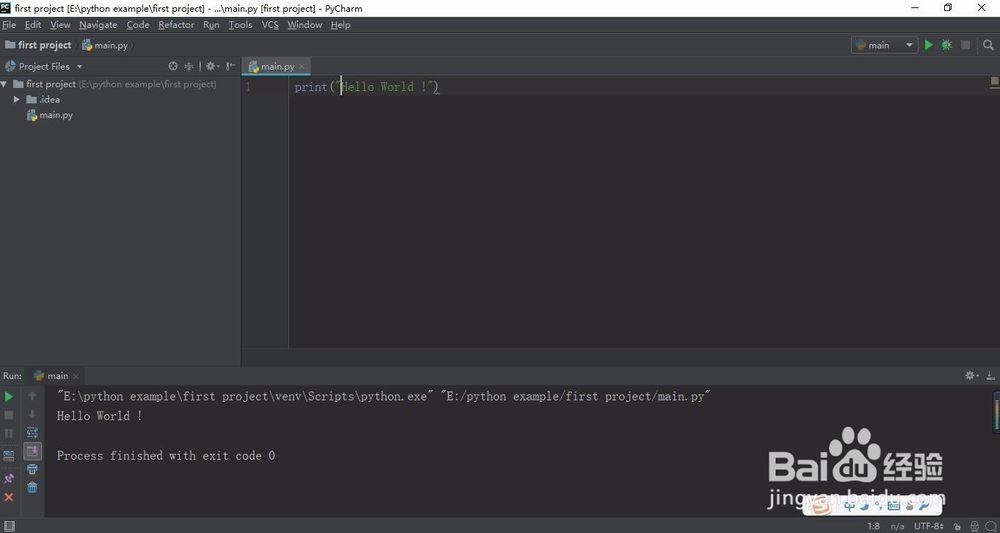This screenshot has height=533, width=1000.
Task: Click the down arrow in Run console toolbar
Action: click(32, 414)
